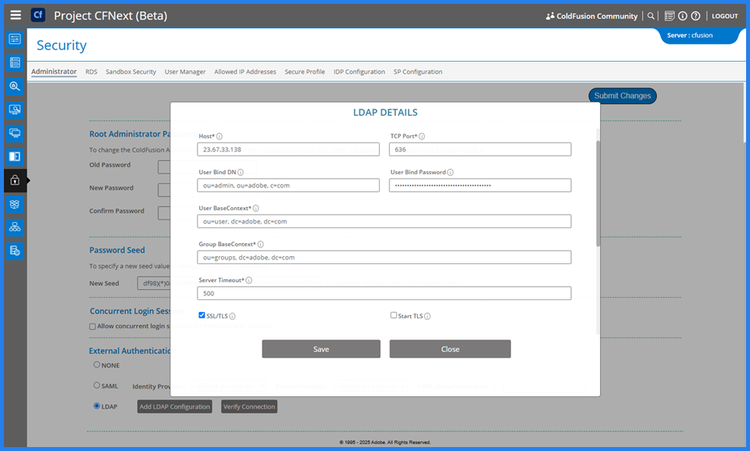
Task: Open the Sandbox Security tab
Action: click(131, 72)
